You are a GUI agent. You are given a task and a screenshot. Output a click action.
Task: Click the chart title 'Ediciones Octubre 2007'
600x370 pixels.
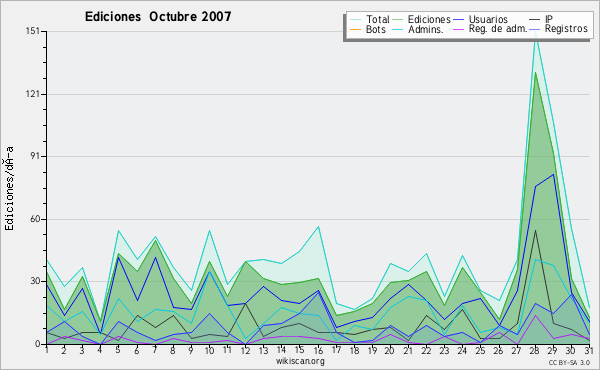point(158,17)
